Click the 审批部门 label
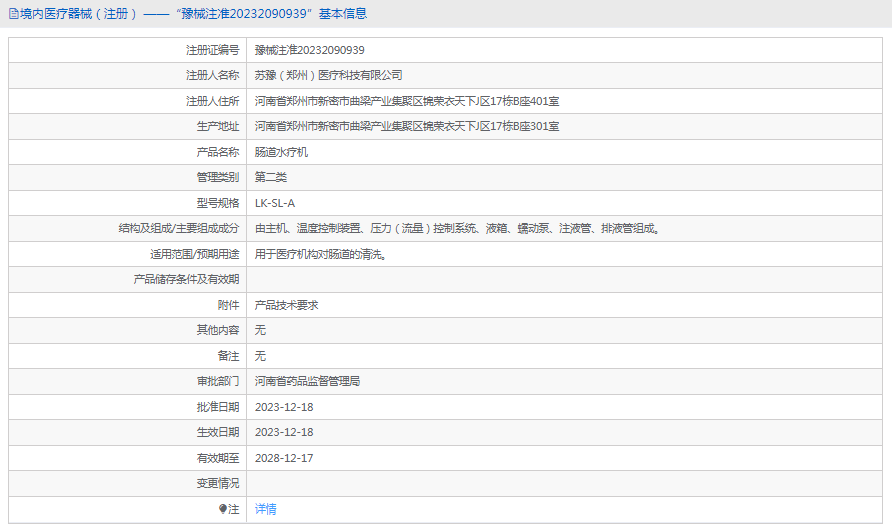 tap(218, 381)
